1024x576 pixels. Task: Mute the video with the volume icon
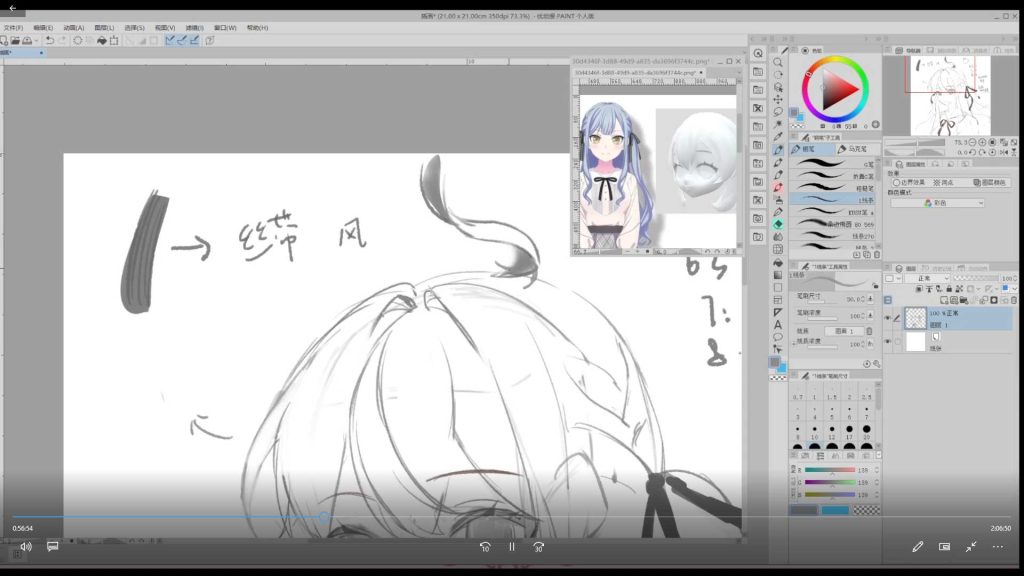(25, 547)
